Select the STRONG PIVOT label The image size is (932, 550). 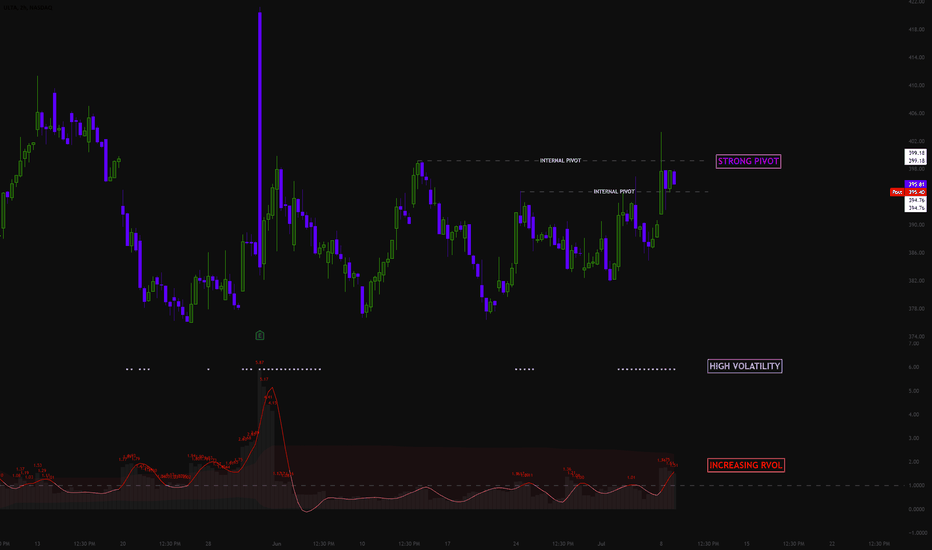(x=748, y=161)
